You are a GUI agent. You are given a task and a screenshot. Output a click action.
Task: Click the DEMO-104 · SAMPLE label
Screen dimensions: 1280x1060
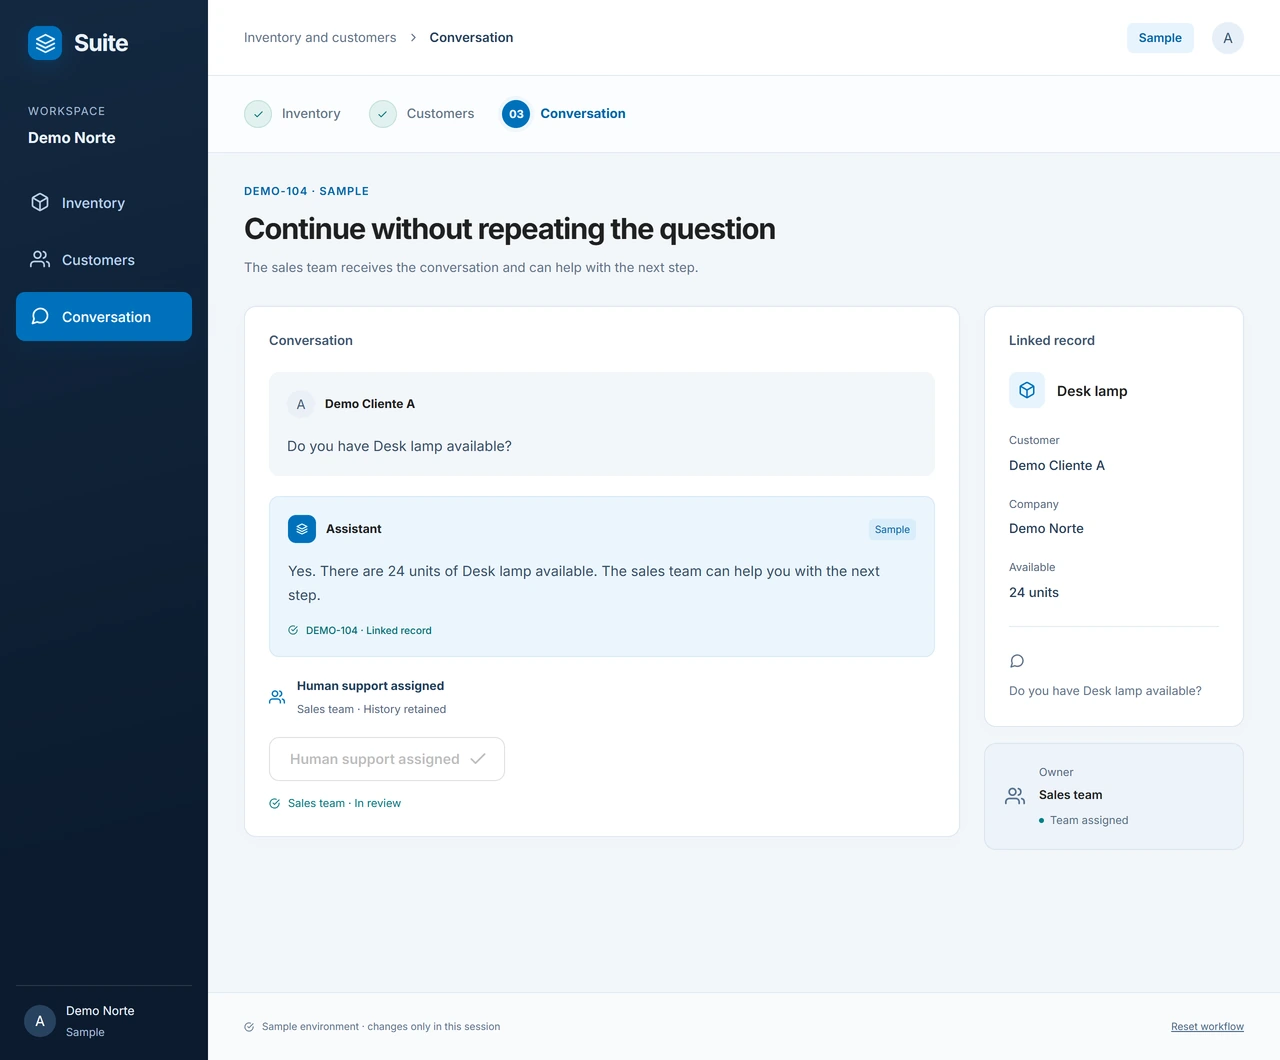306,191
